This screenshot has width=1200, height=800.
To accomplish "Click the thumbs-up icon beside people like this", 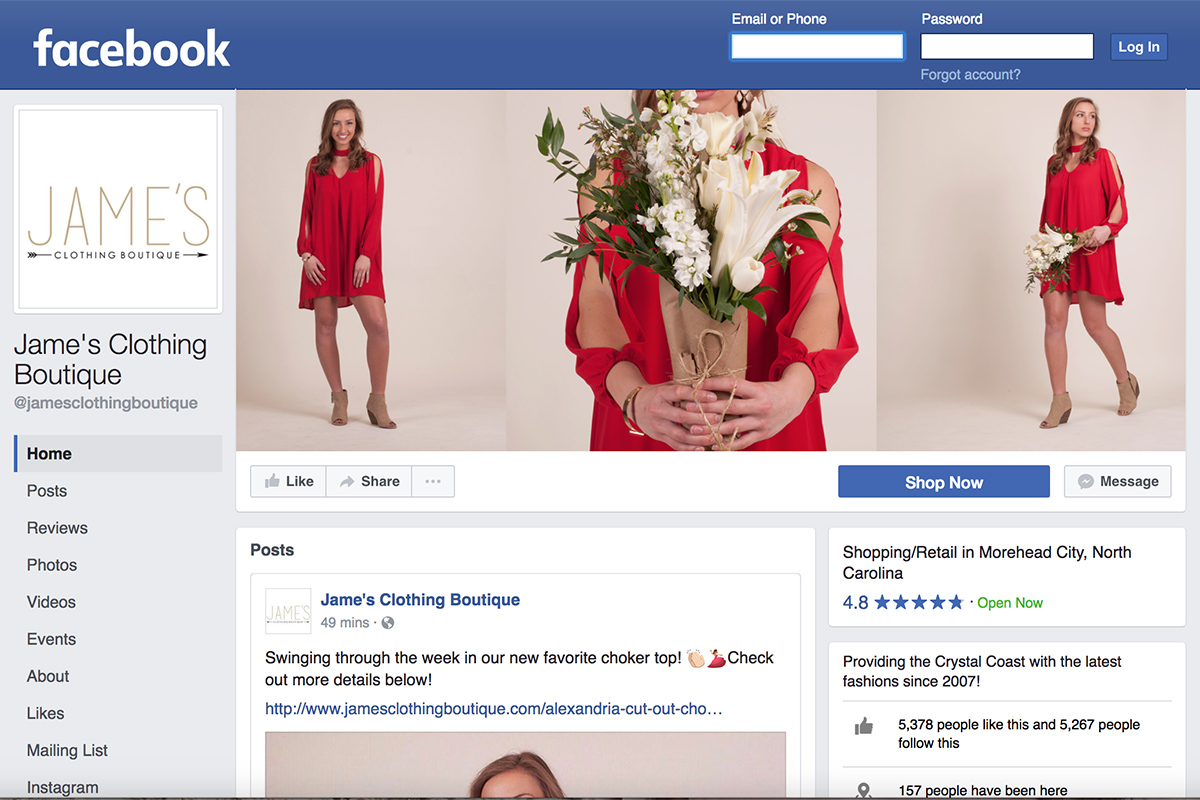I will coord(864,727).
